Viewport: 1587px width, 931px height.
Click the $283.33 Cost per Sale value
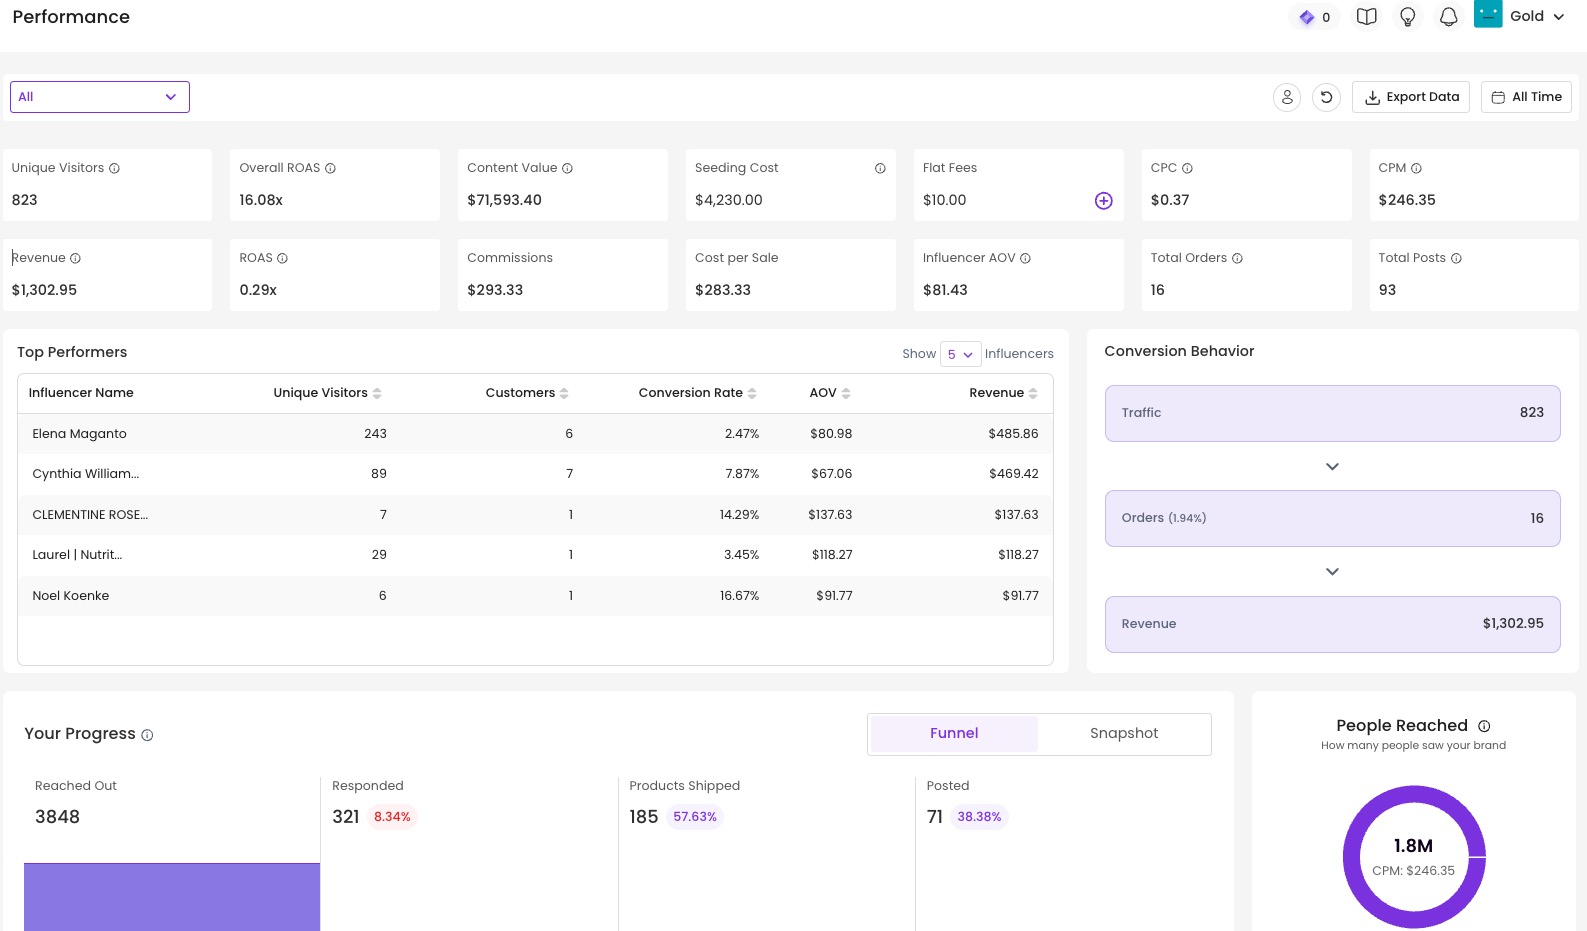click(x=723, y=290)
